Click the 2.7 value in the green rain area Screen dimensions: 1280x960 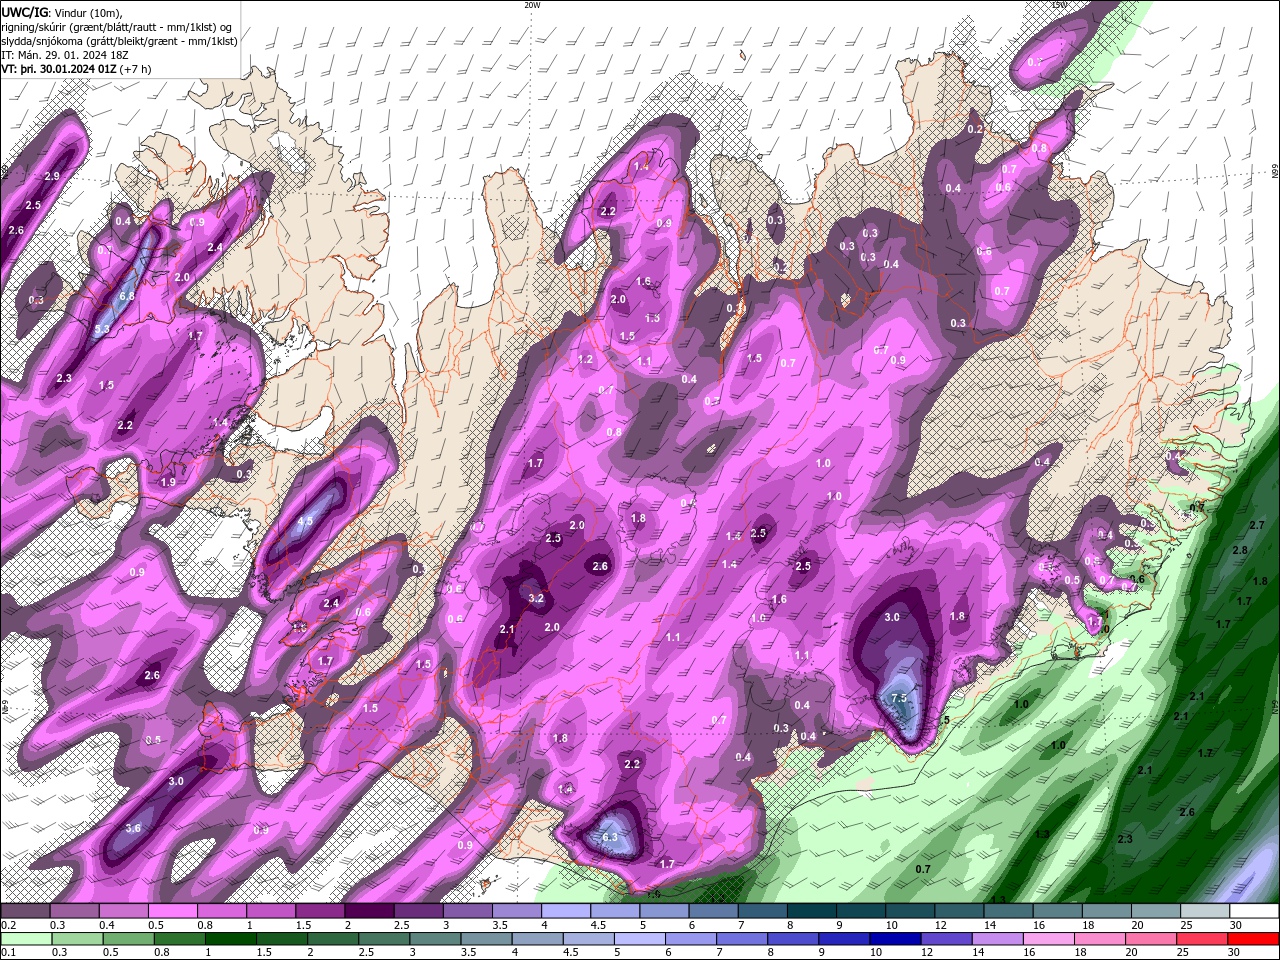[x=1257, y=524]
